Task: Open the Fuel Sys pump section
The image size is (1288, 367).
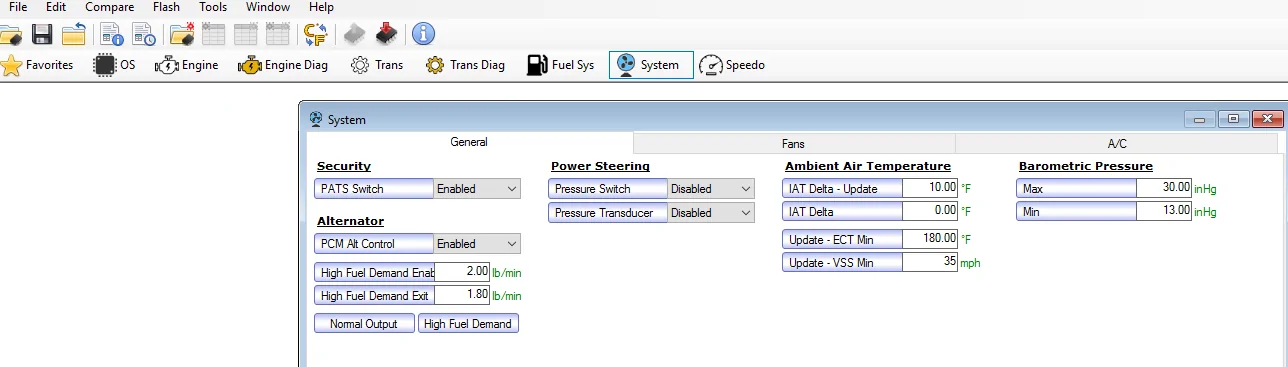Action: (560, 65)
